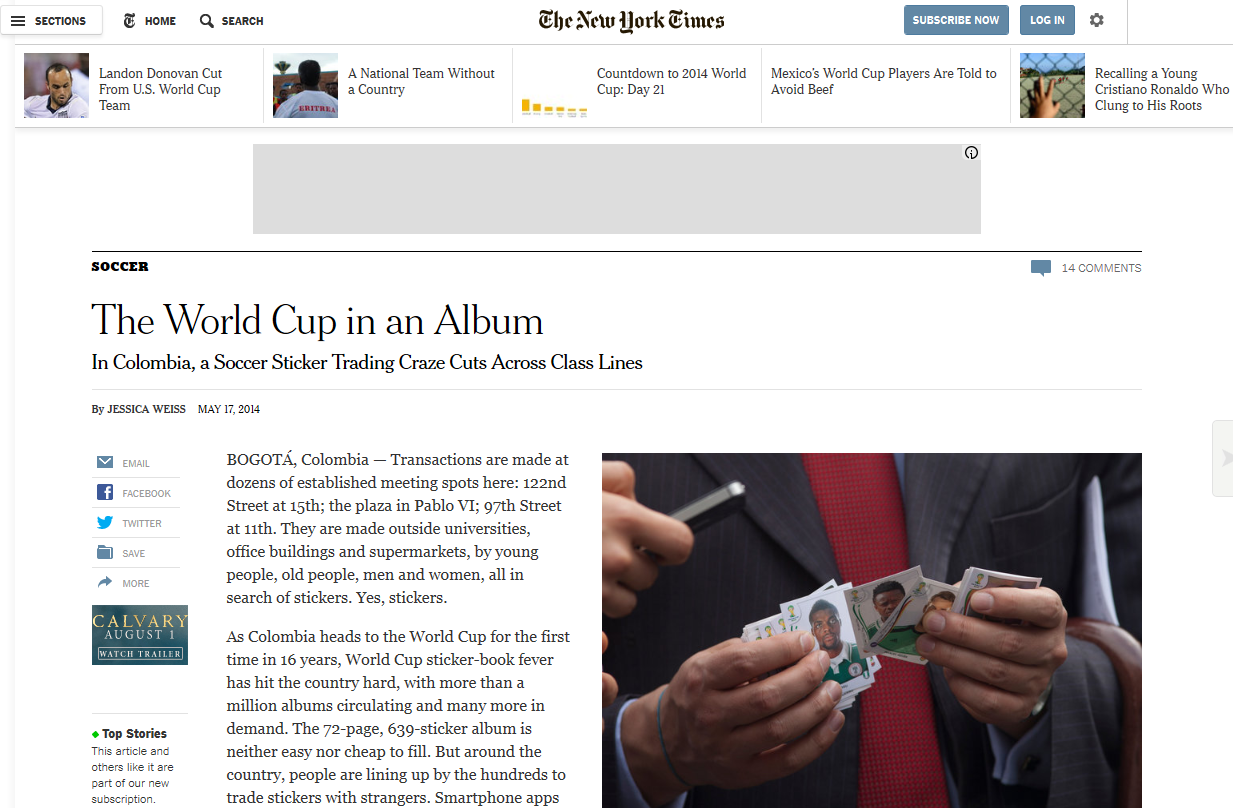Open the settings gear icon
The image size is (1233, 808).
point(1097,20)
